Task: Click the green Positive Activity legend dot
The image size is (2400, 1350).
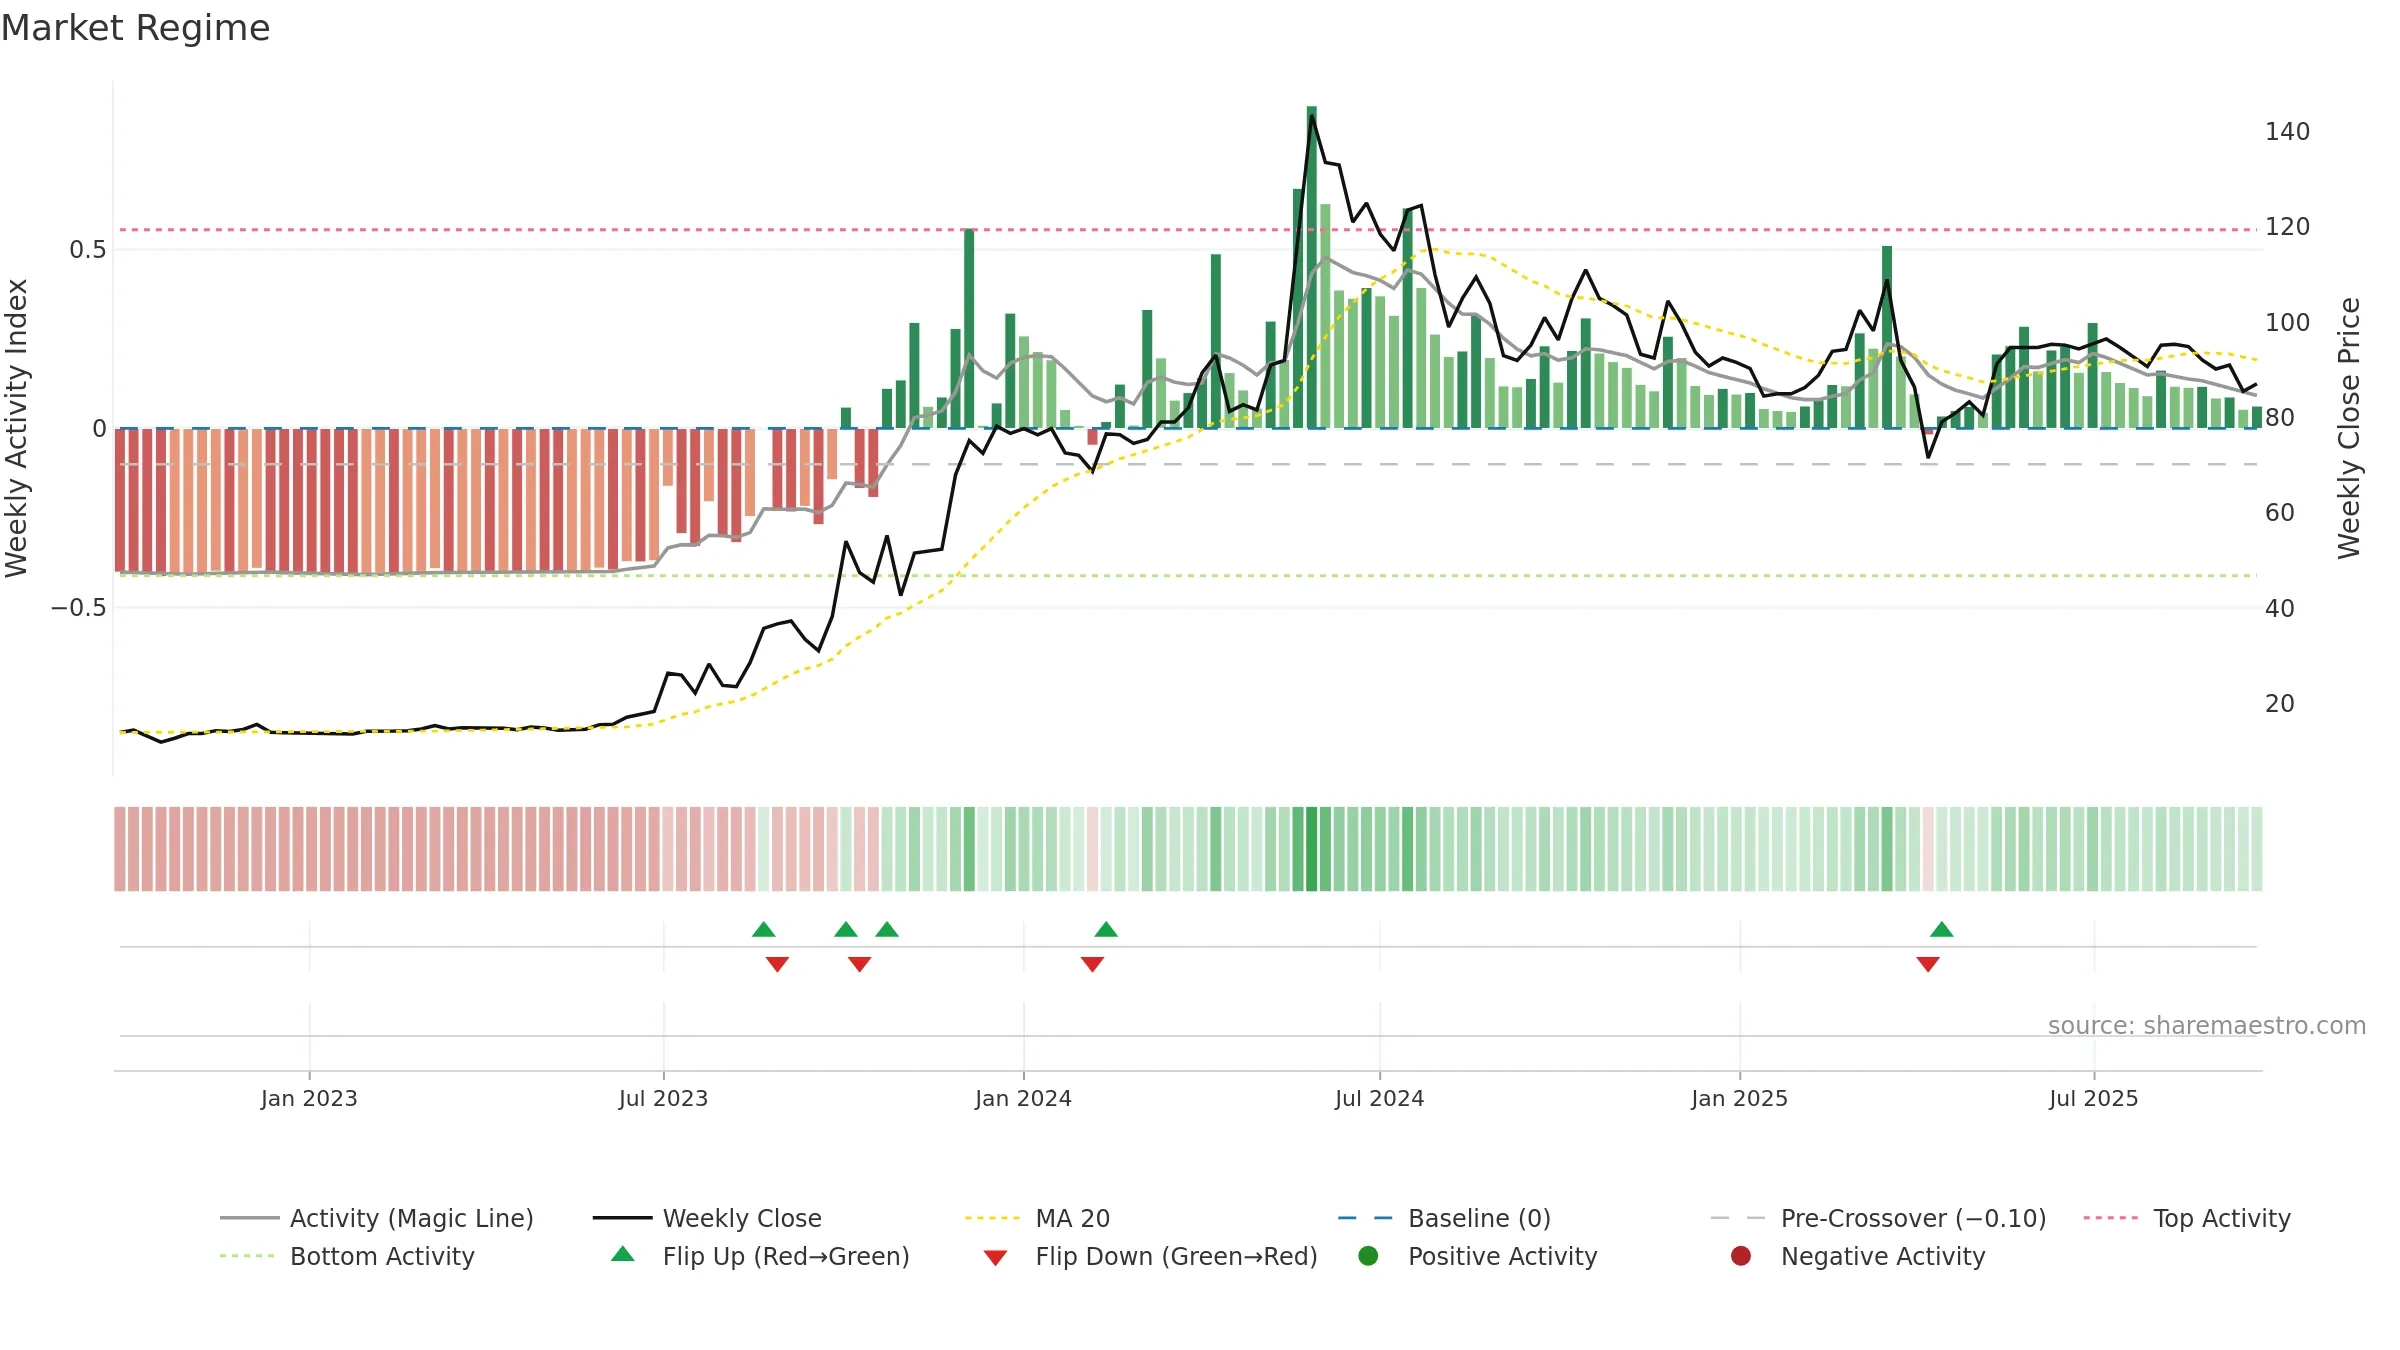Action: (1368, 1256)
